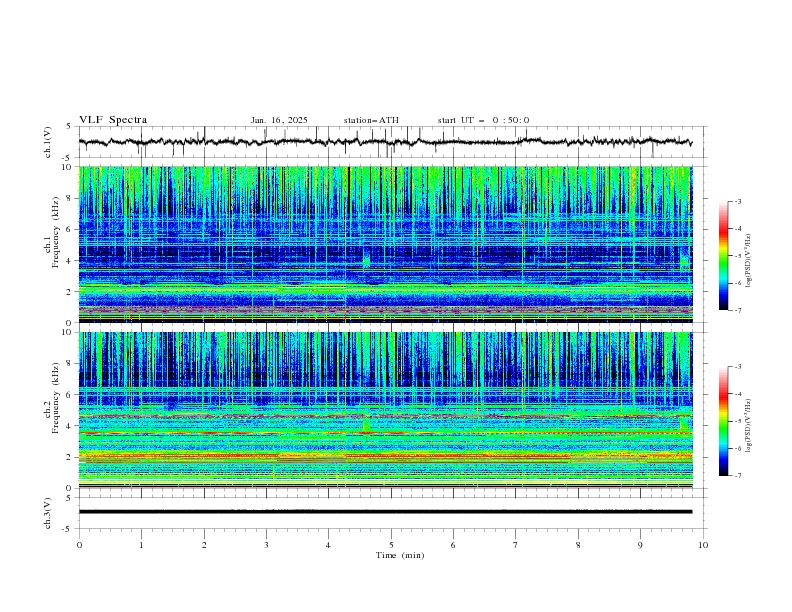Click the "-5" tick on ch.1 colorbar
The width and height of the screenshot is (792, 612).
click(737, 256)
